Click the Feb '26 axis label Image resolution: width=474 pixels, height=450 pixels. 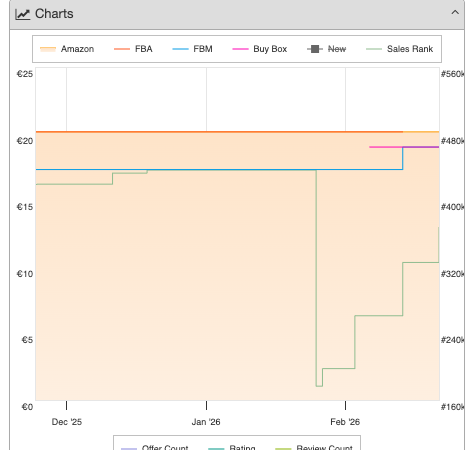click(x=345, y=422)
